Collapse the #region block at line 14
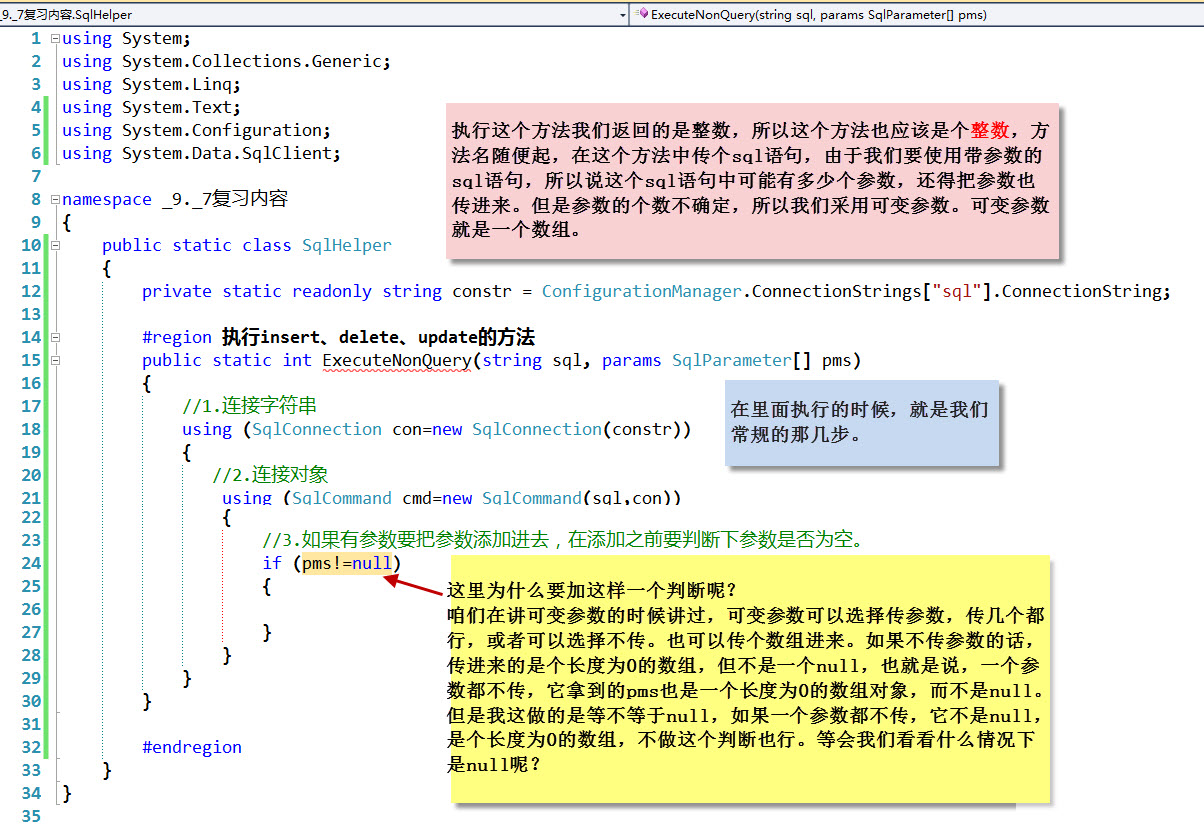1204x825 pixels. click(55, 337)
